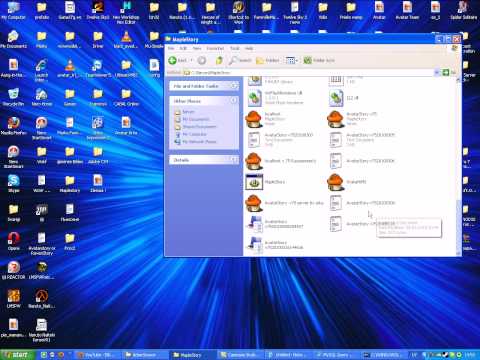Select My Computer desktop icon

click(x=14, y=11)
